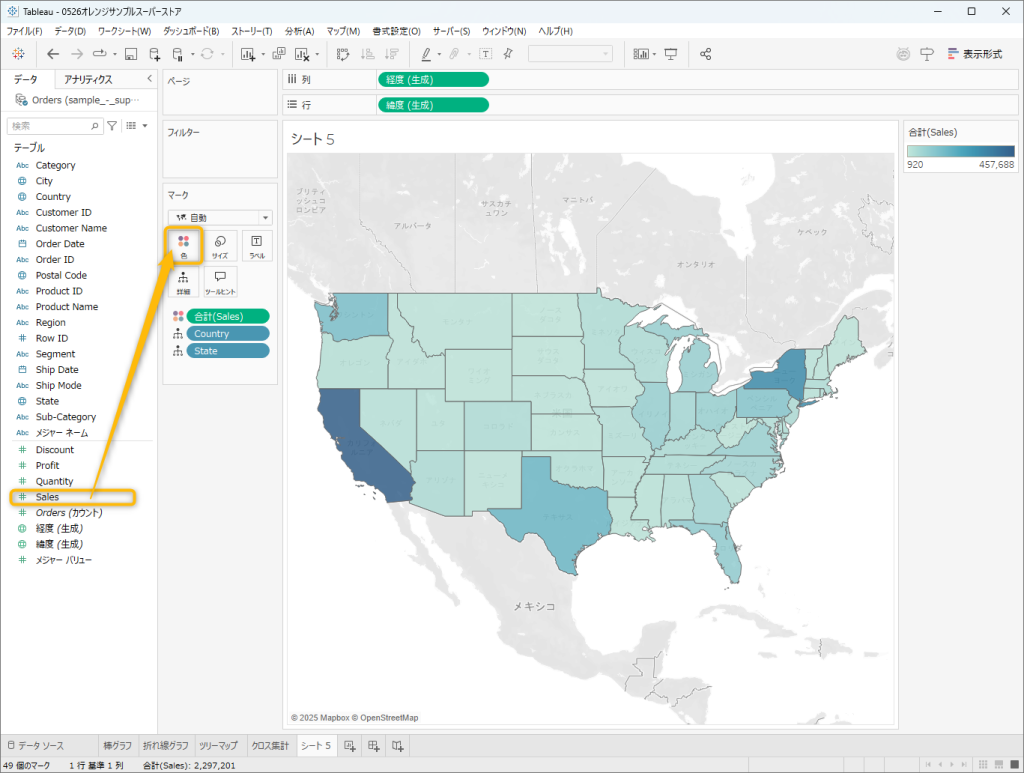Collapse the data side pane with the chevron

tap(149, 79)
